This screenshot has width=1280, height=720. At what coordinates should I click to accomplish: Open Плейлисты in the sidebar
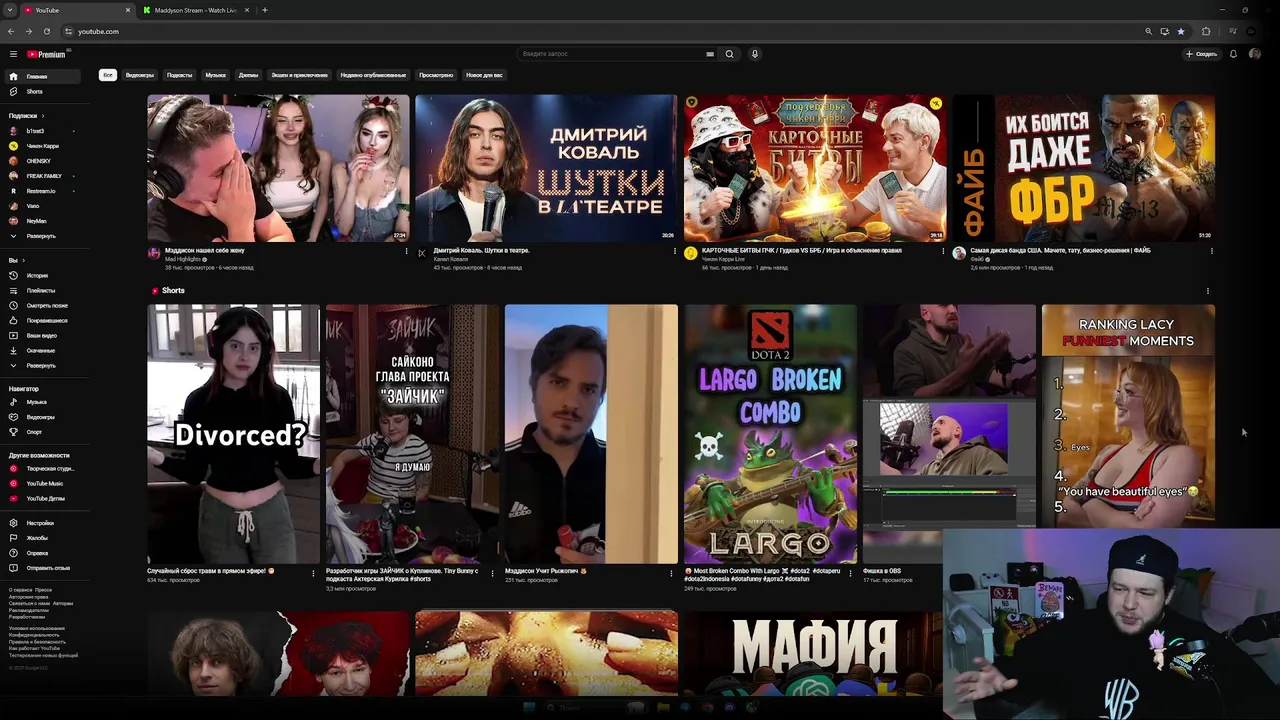coord(40,290)
